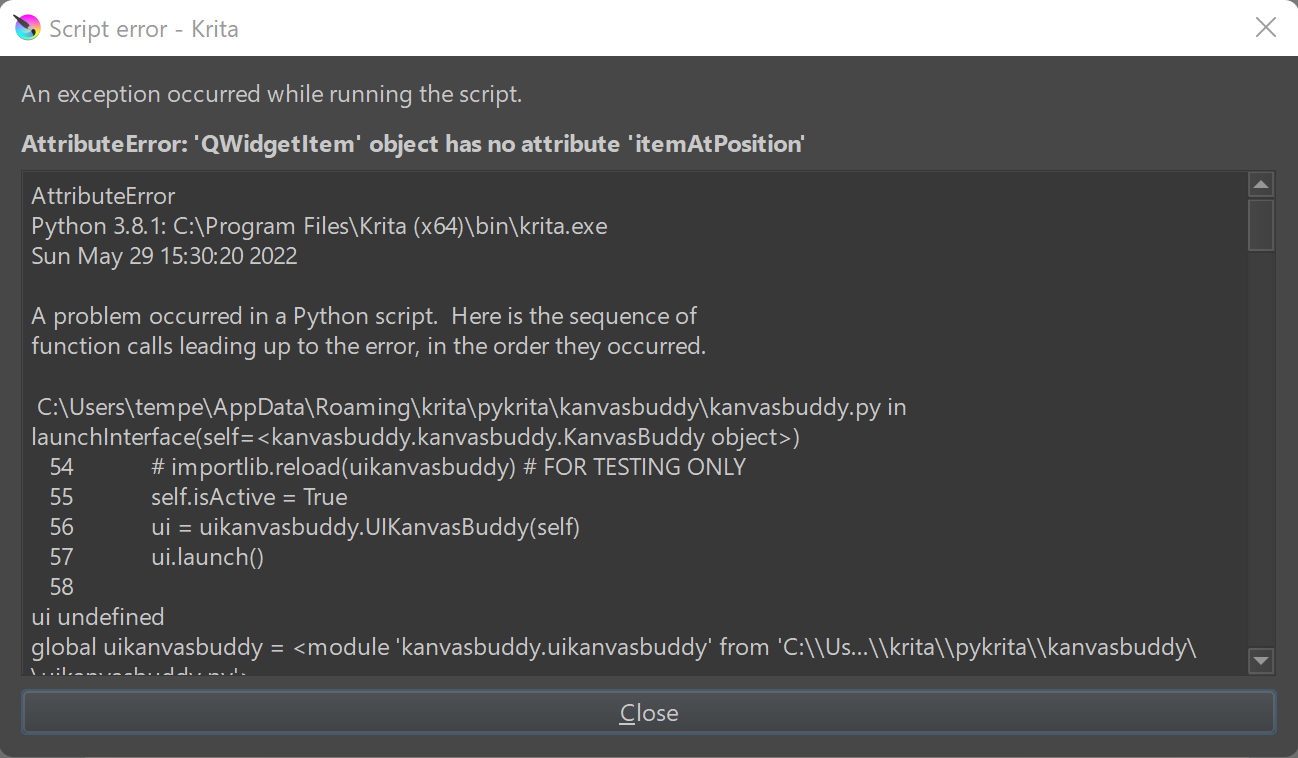Click the "Script error - Krita" title text
The width and height of the screenshot is (1298, 758).
pyautogui.click(x=144, y=28)
